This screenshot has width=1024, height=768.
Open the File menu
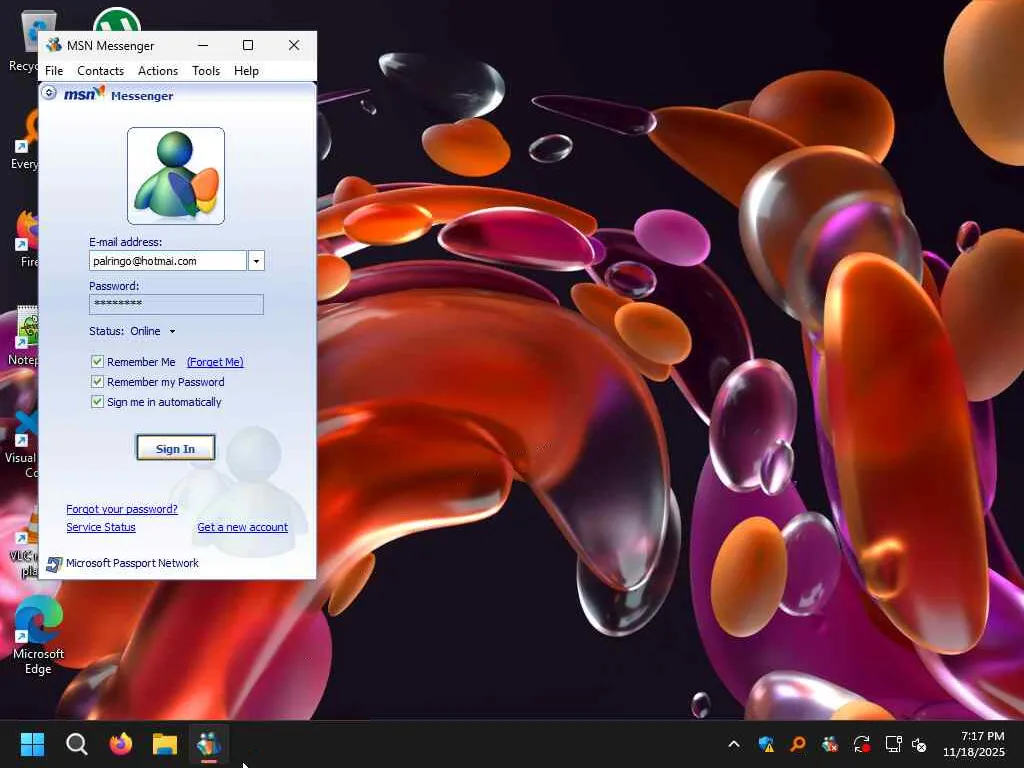pos(54,71)
